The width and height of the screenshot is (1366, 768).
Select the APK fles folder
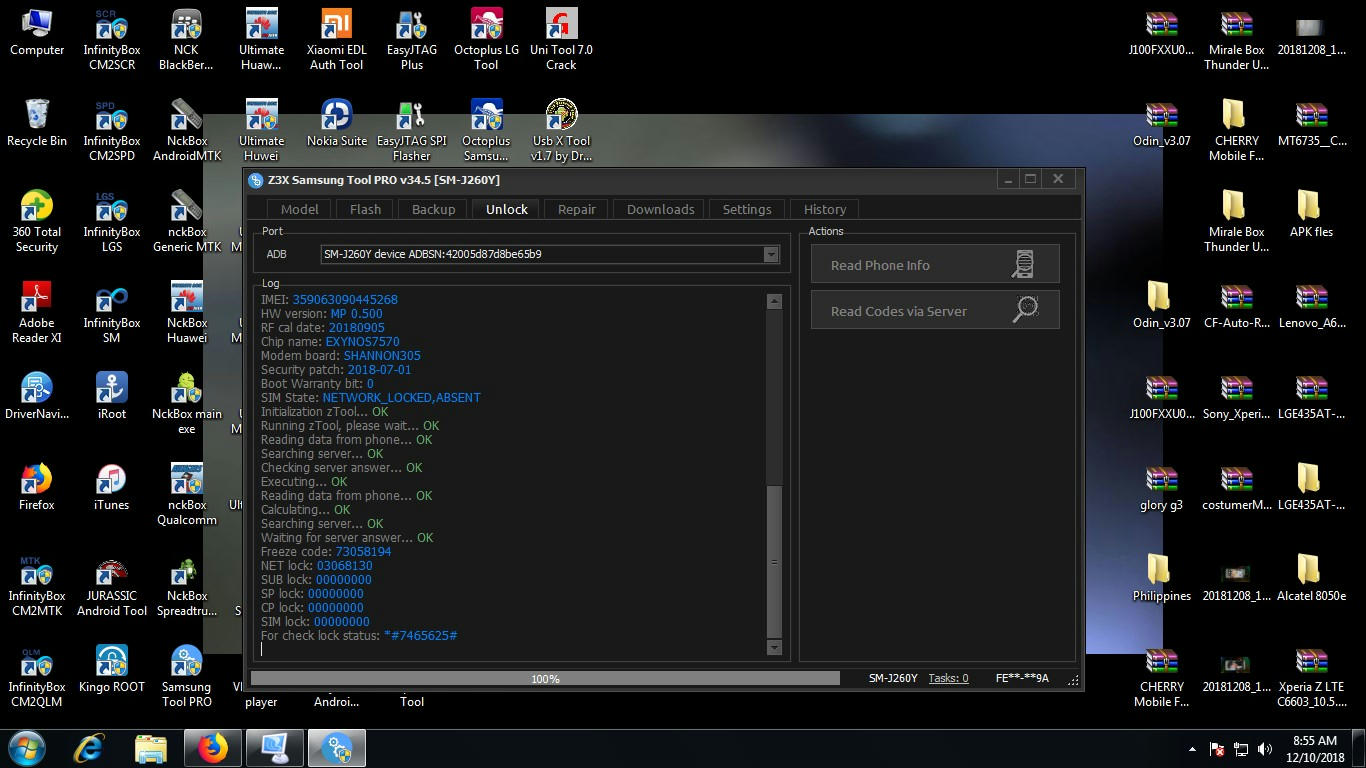pyautogui.click(x=1311, y=215)
